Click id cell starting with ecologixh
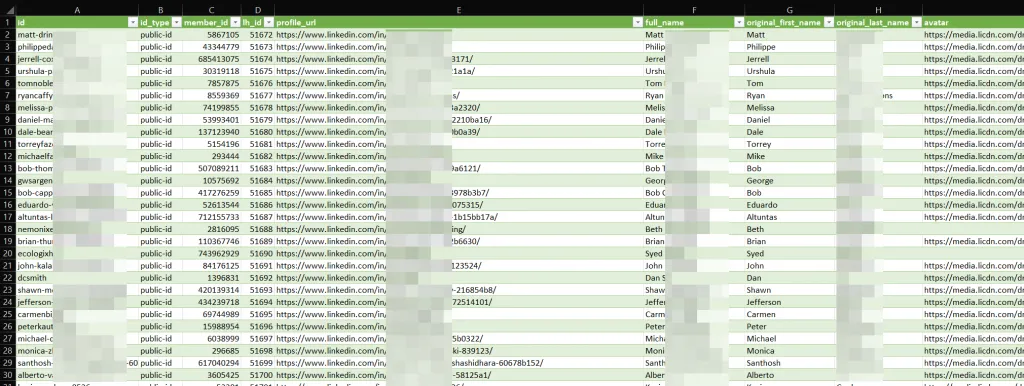 (x=77, y=253)
